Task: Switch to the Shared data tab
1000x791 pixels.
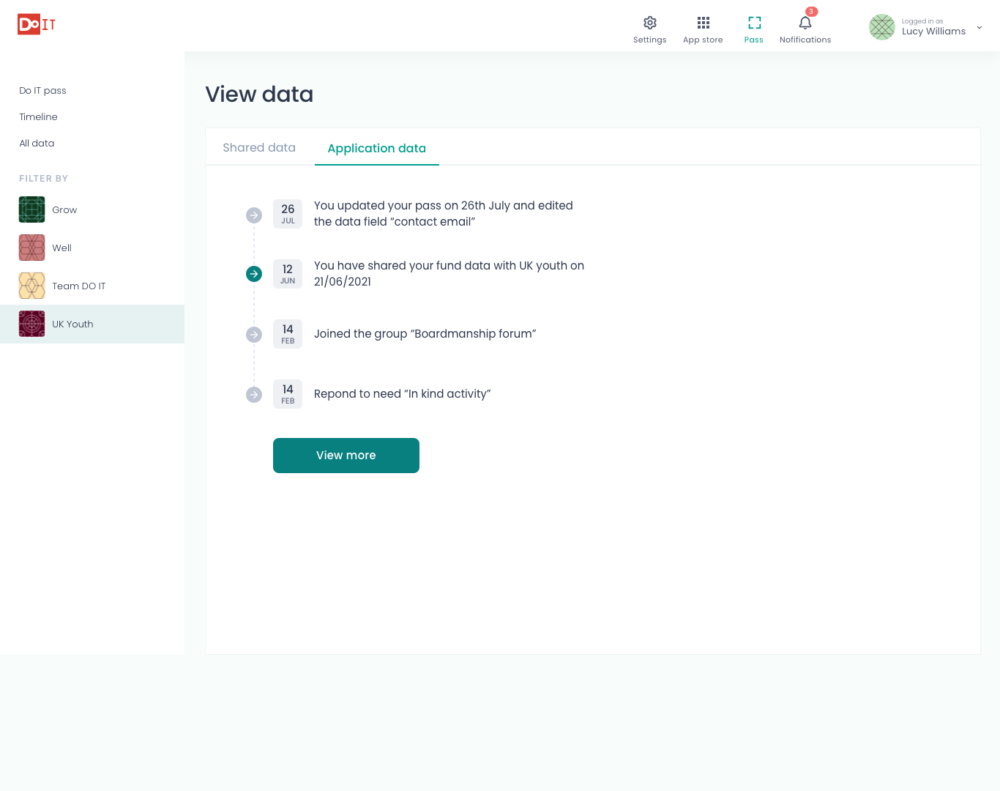Action: [259, 148]
